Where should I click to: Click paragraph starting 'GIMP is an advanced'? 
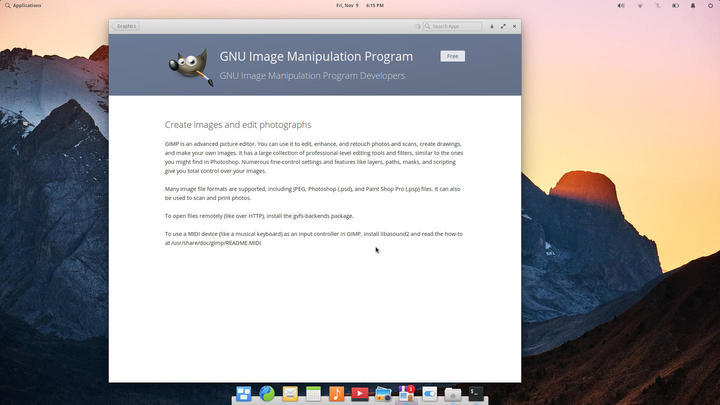314,157
